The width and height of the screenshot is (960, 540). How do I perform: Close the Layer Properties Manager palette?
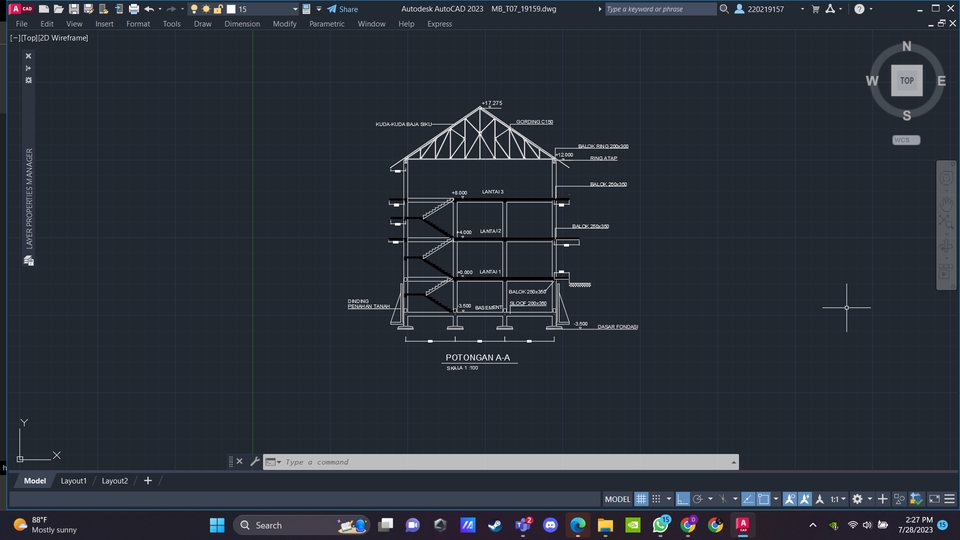(28, 56)
